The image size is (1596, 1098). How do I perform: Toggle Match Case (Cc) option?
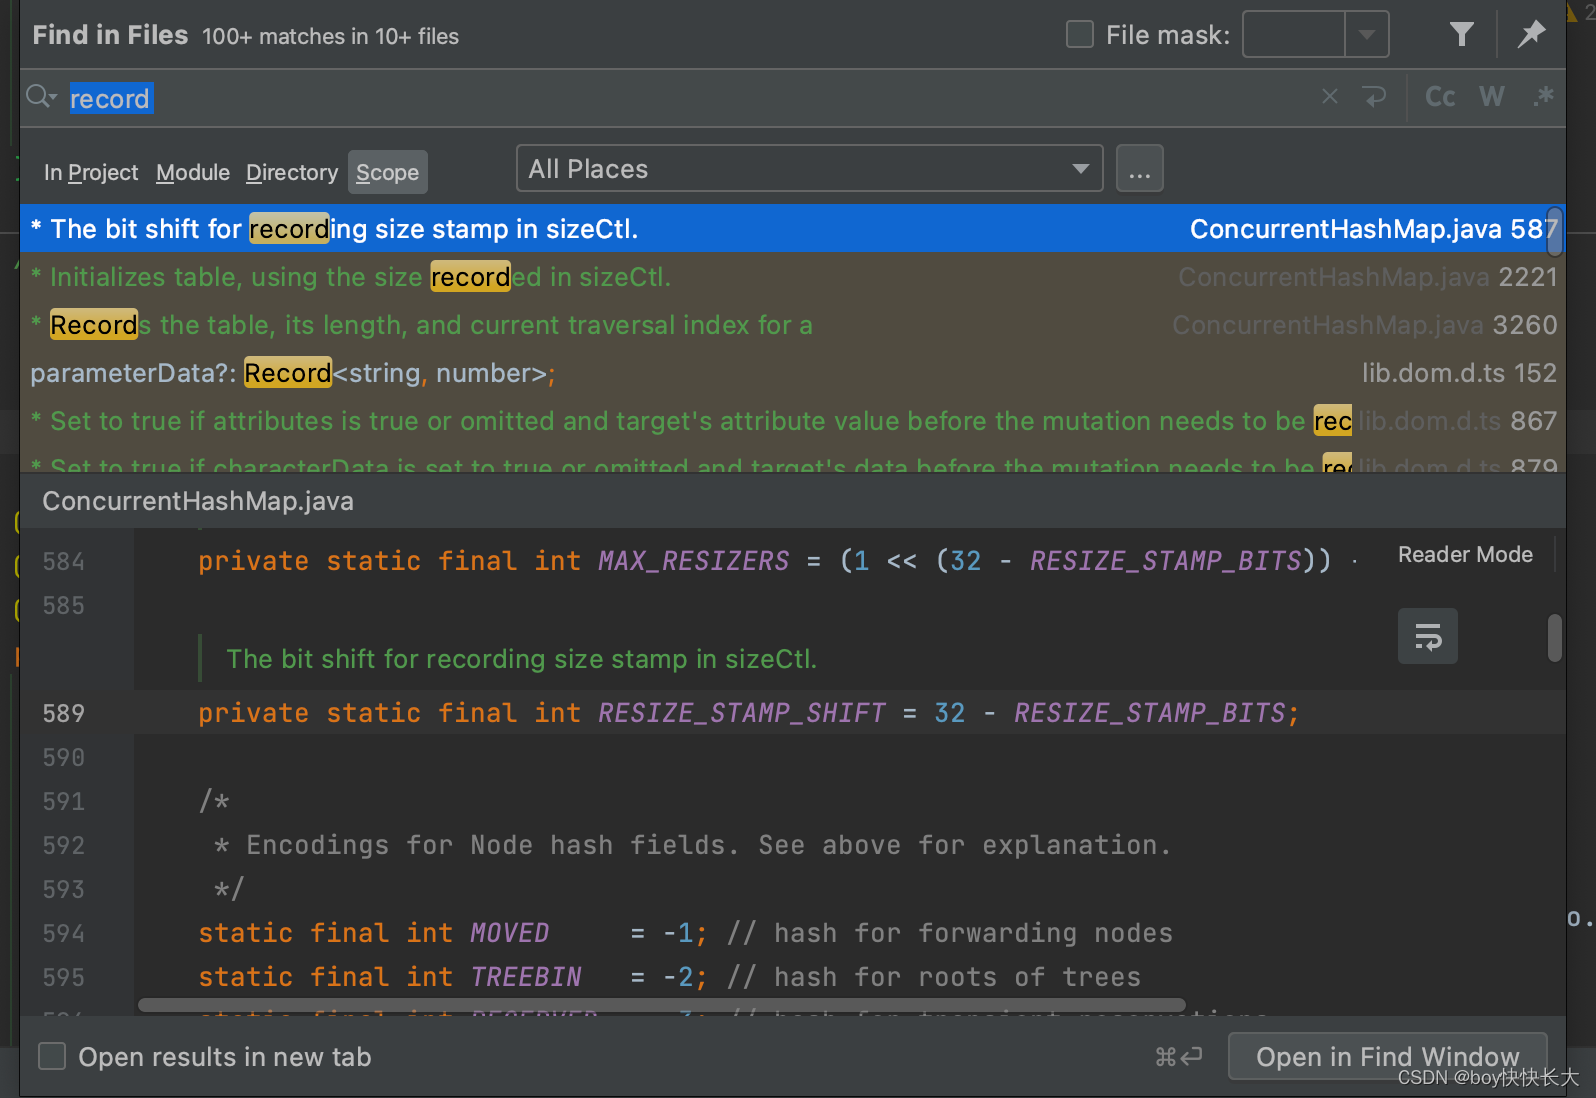1440,97
